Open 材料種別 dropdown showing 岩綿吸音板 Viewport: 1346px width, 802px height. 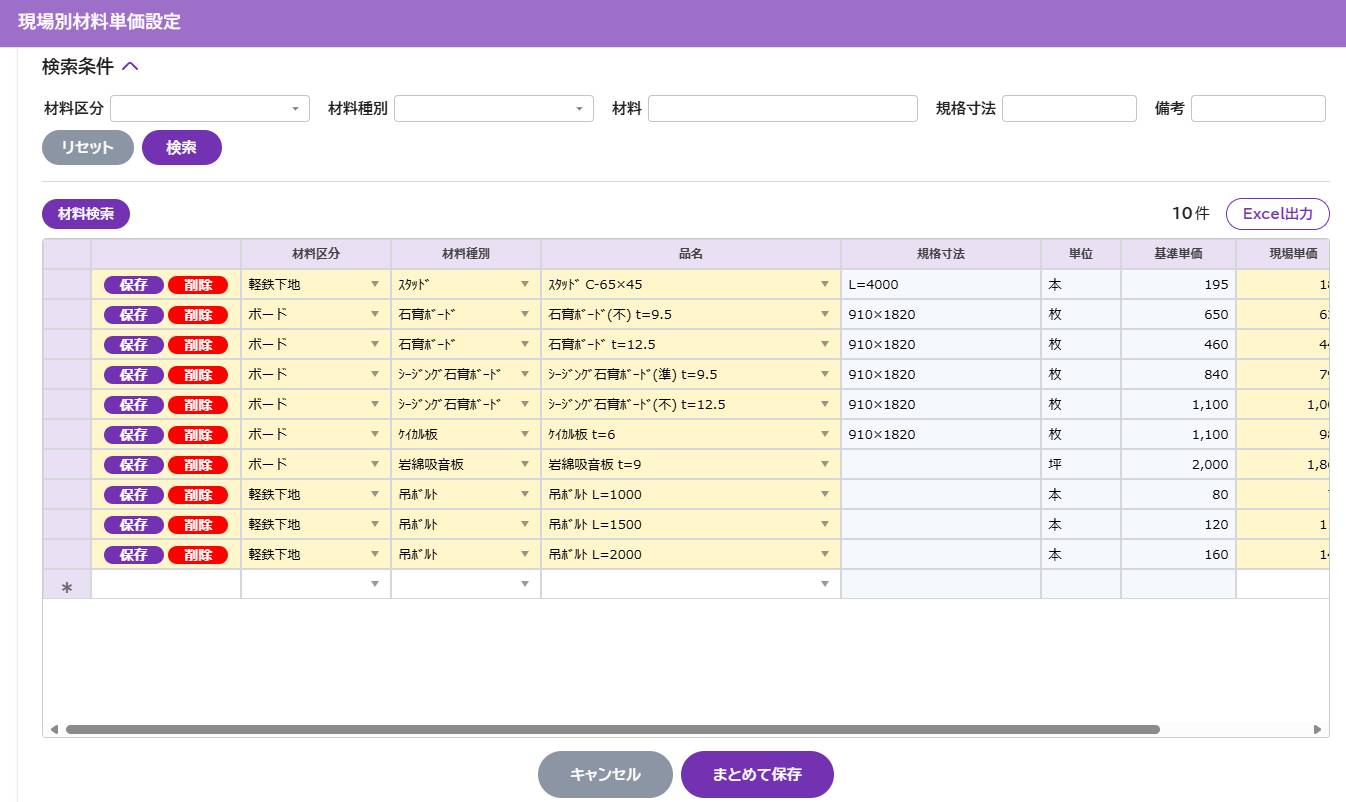pos(525,465)
